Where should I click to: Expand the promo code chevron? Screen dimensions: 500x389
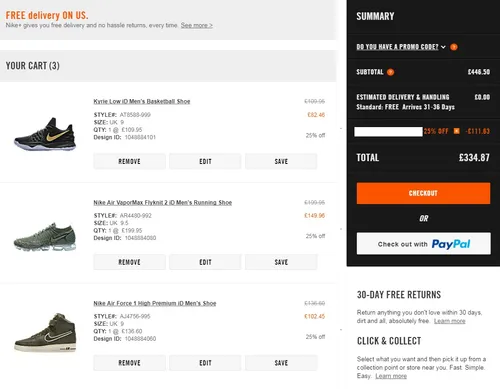point(443,47)
